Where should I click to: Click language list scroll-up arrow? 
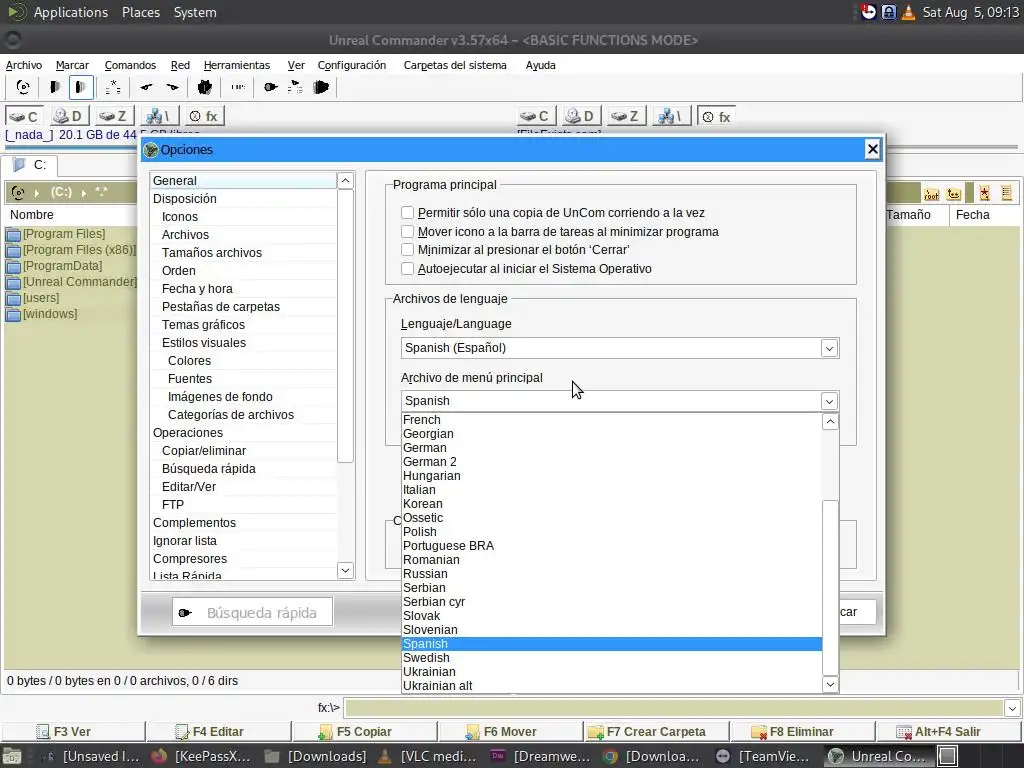[x=830, y=421]
